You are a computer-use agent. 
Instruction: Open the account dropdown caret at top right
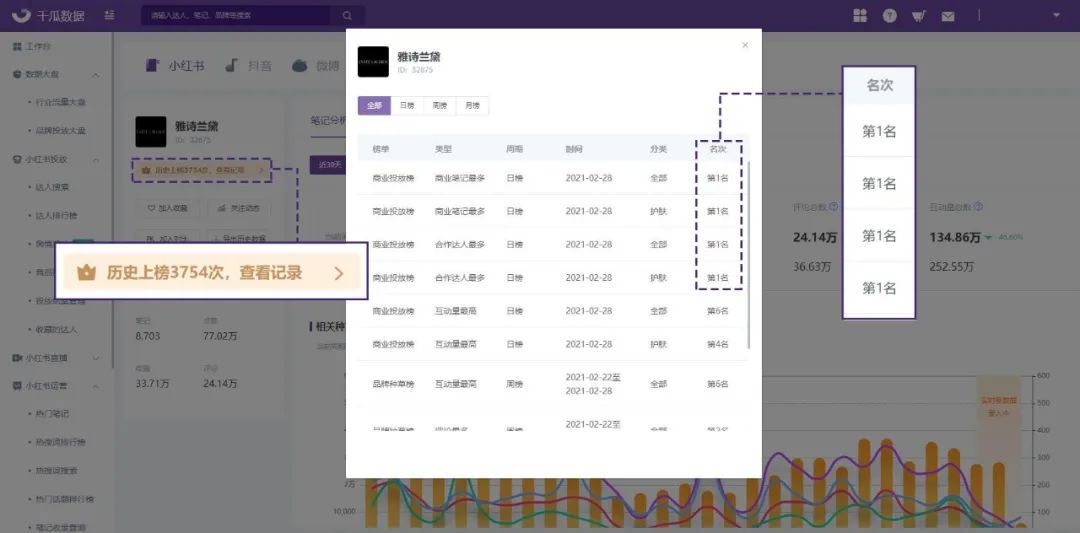click(x=1057, y=15)
